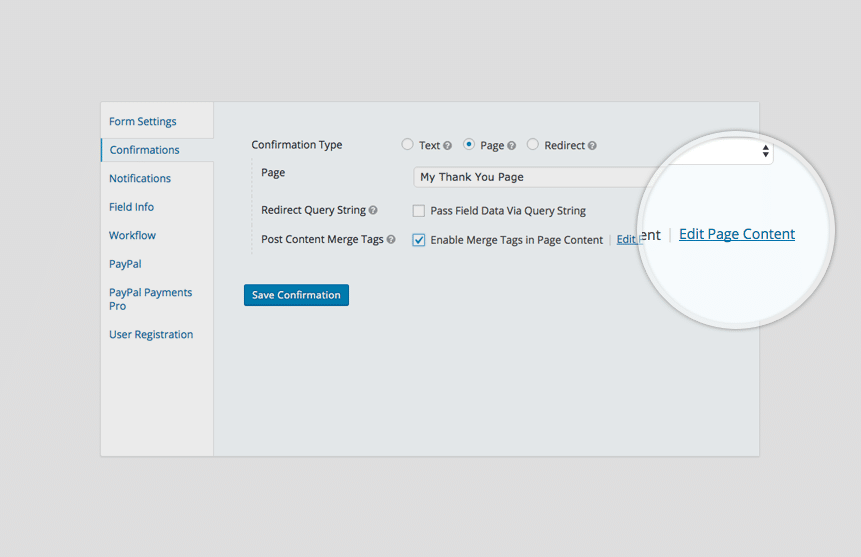Select the PayPal Payments Pro tab
The image size is (861, 557).
point(150,299)
